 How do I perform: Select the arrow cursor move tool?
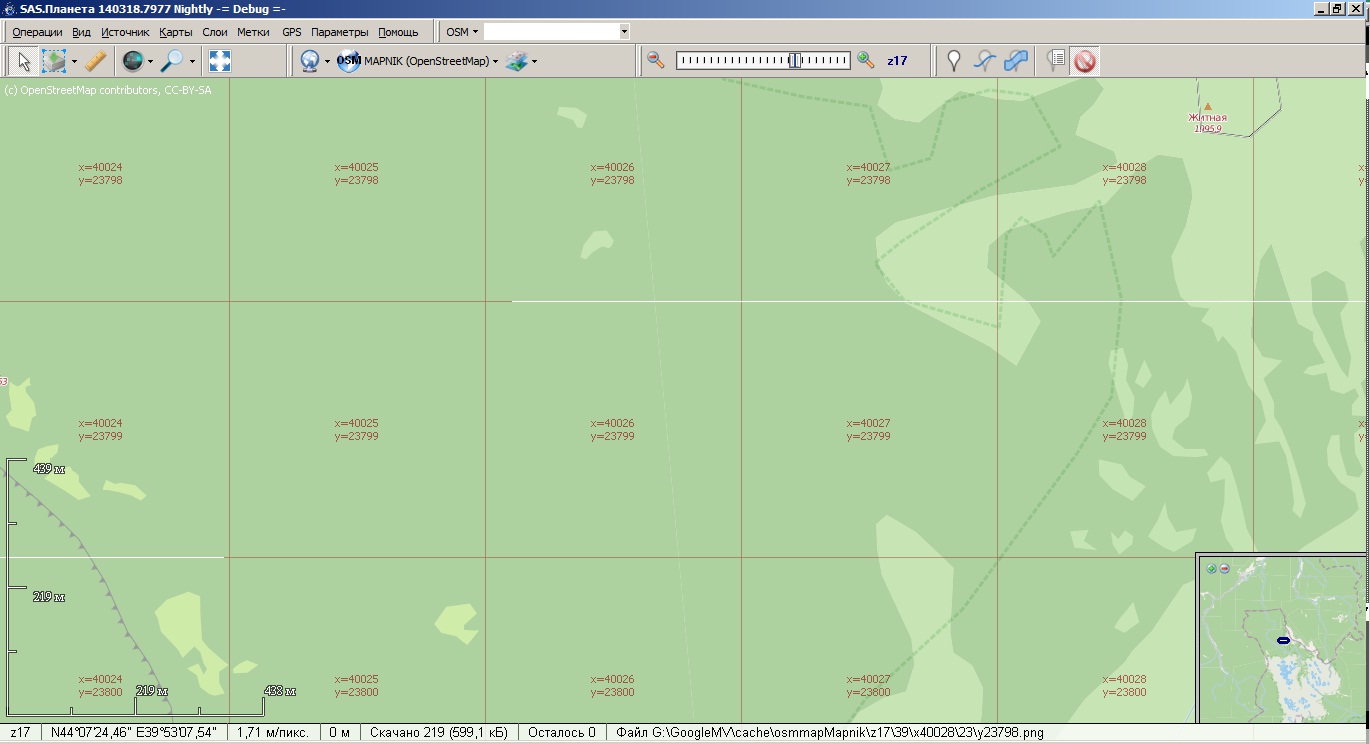coord(24,61)
